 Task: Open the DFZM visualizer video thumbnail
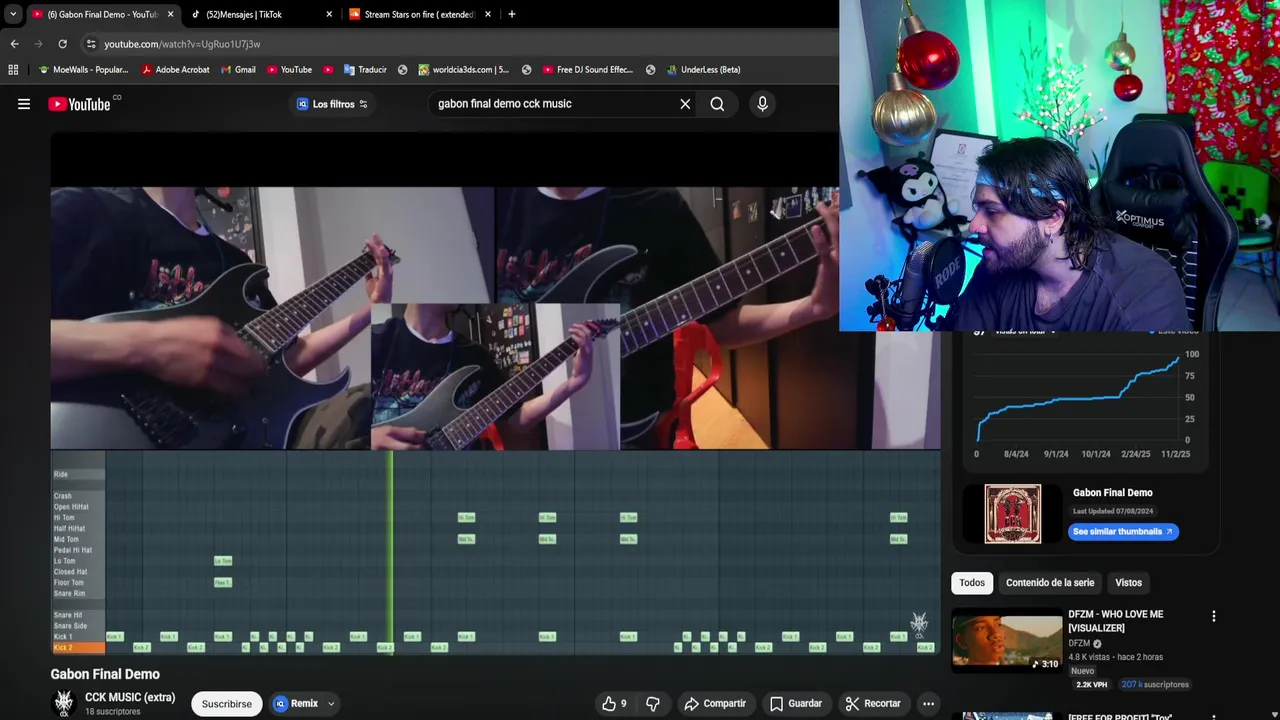pyautogui.click(x=1007, y=640)
